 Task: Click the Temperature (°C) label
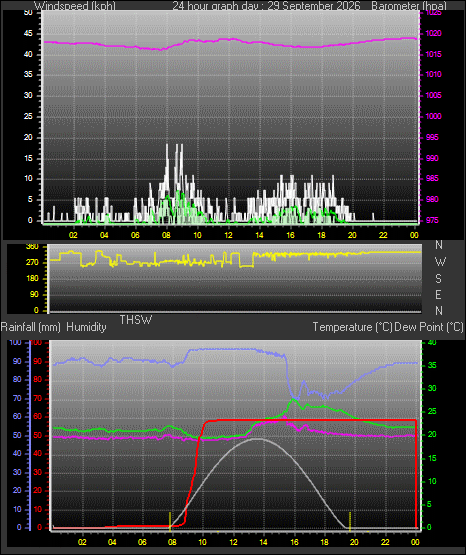click(352, 327)
